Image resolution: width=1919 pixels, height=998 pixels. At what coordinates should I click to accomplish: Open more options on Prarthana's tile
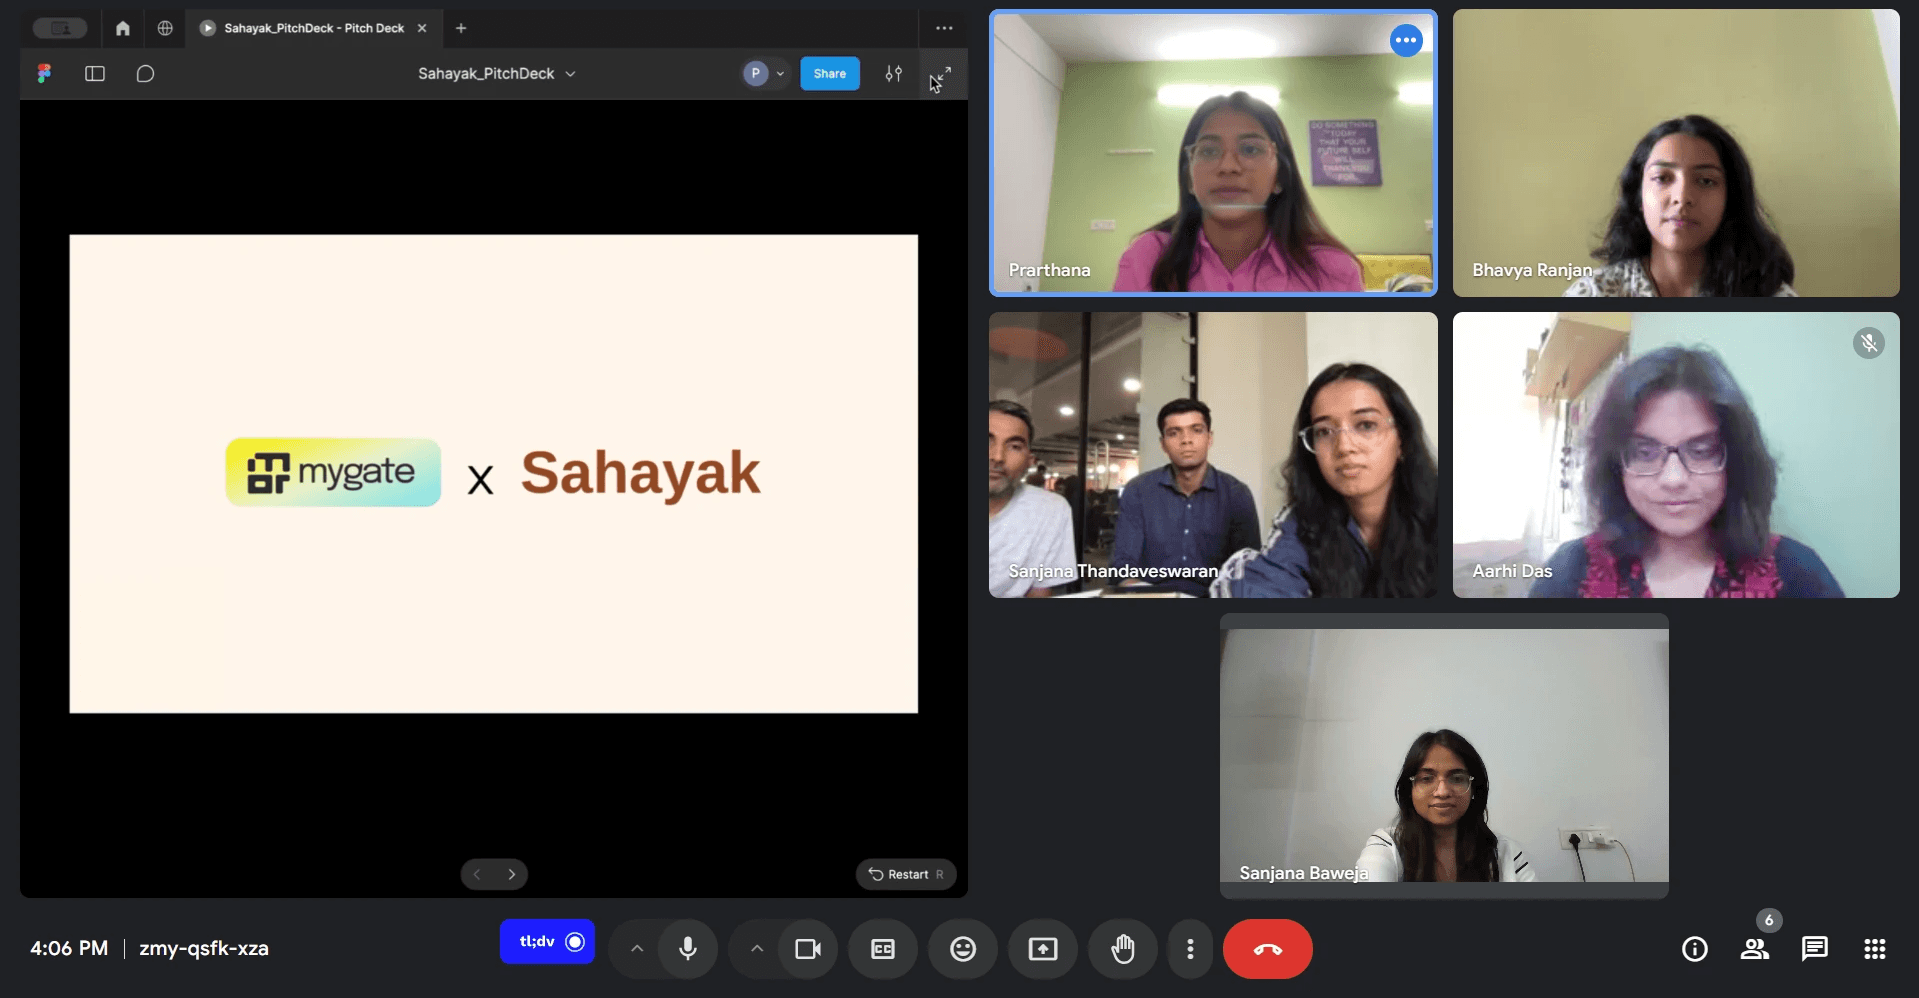point(1406,40)
